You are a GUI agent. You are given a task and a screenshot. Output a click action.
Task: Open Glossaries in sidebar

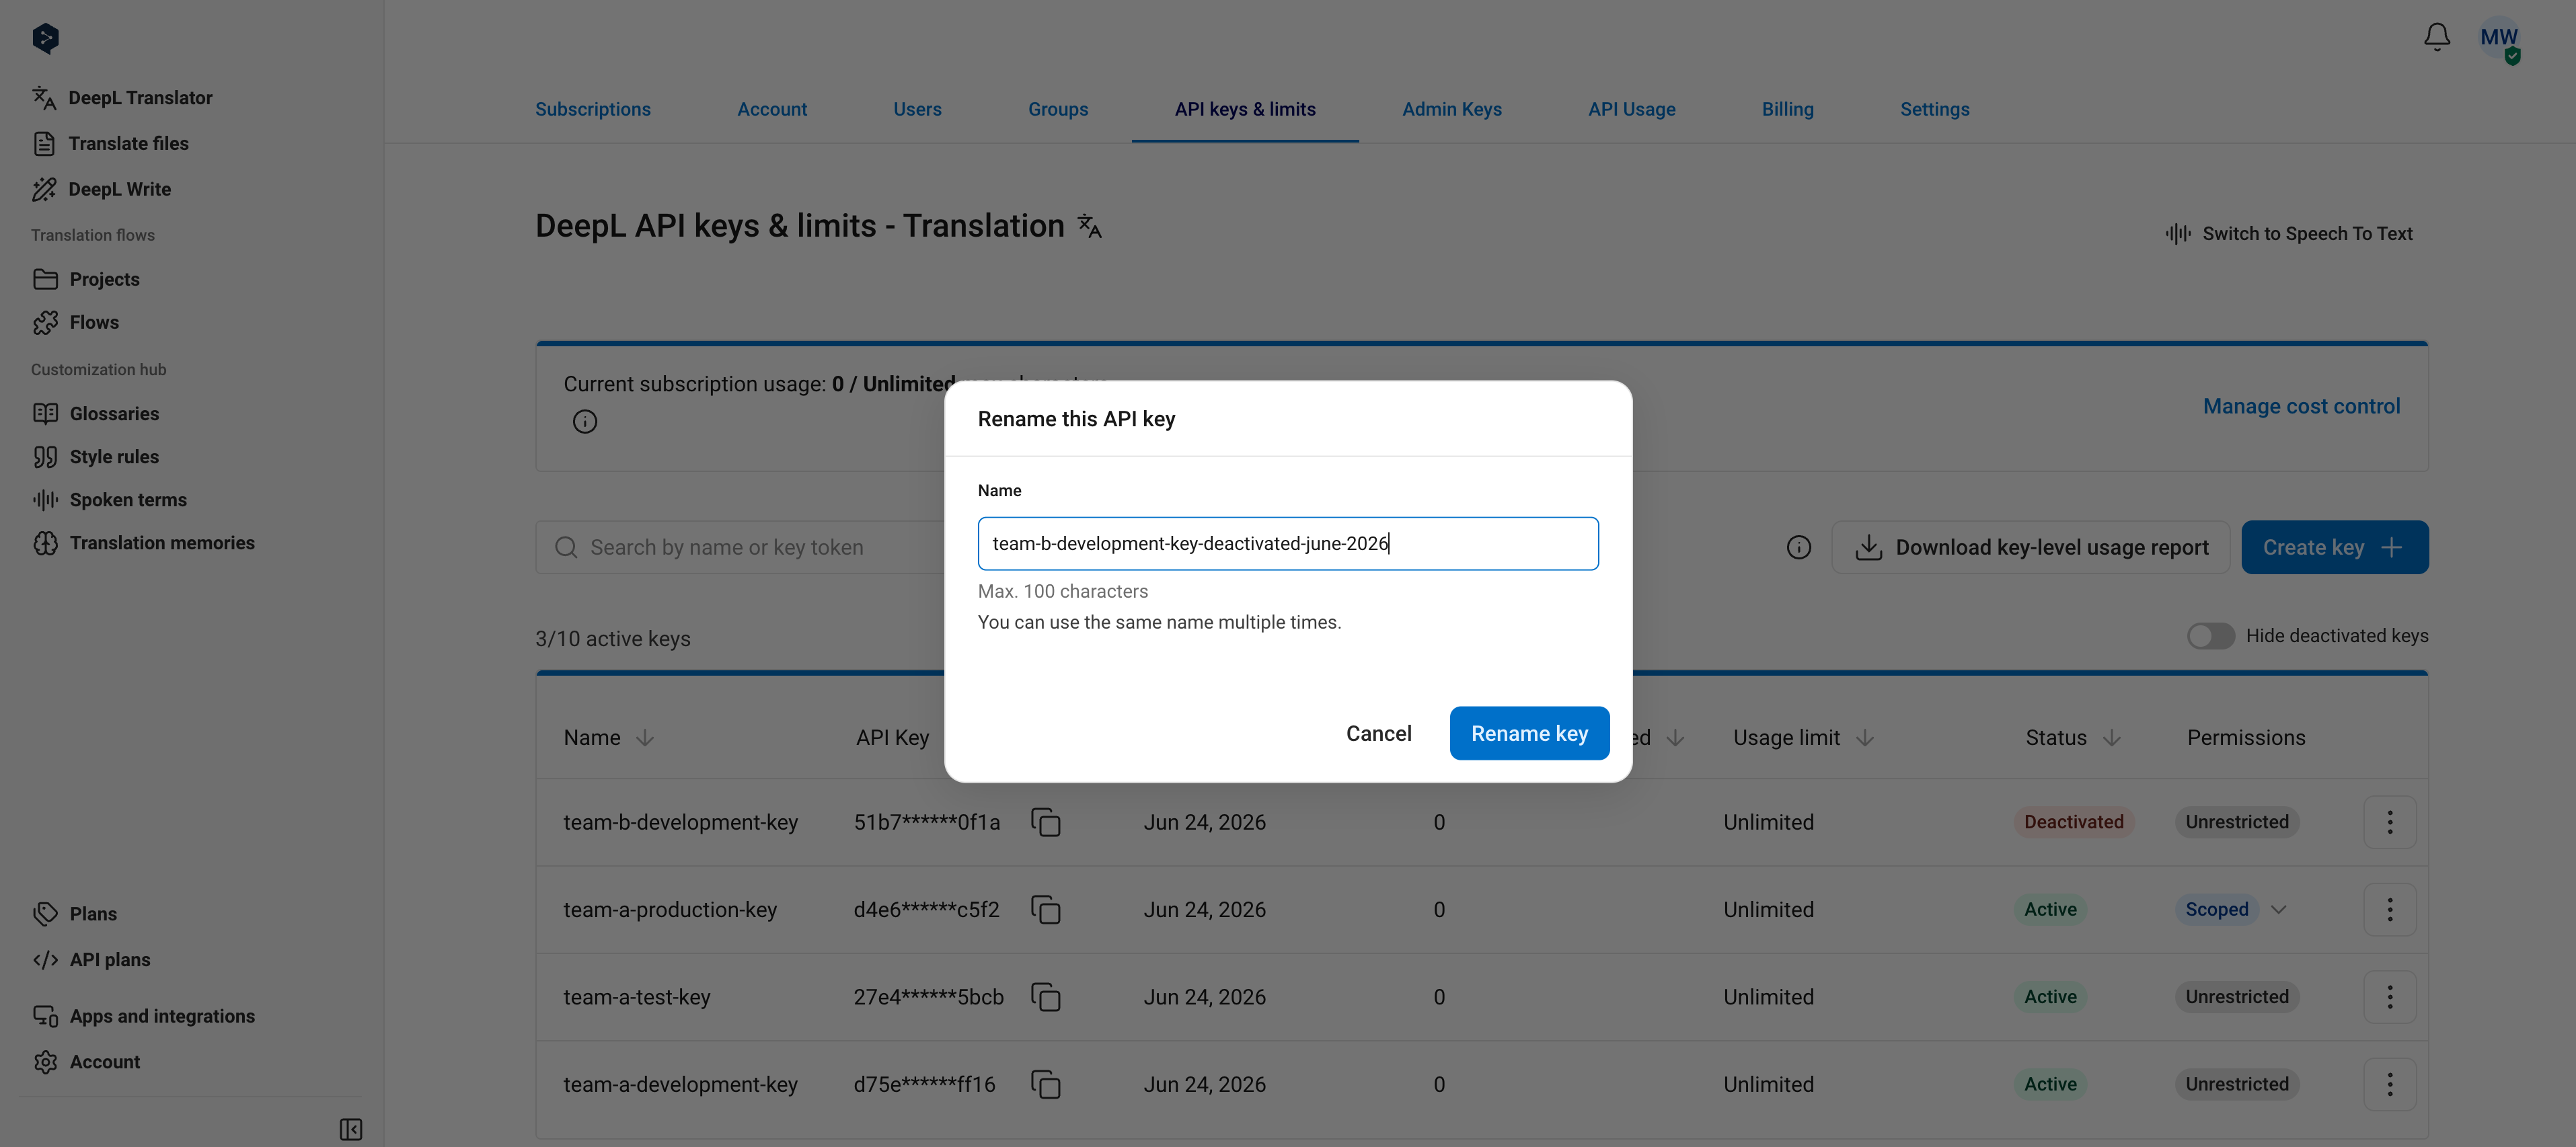(x=95, y=413)
